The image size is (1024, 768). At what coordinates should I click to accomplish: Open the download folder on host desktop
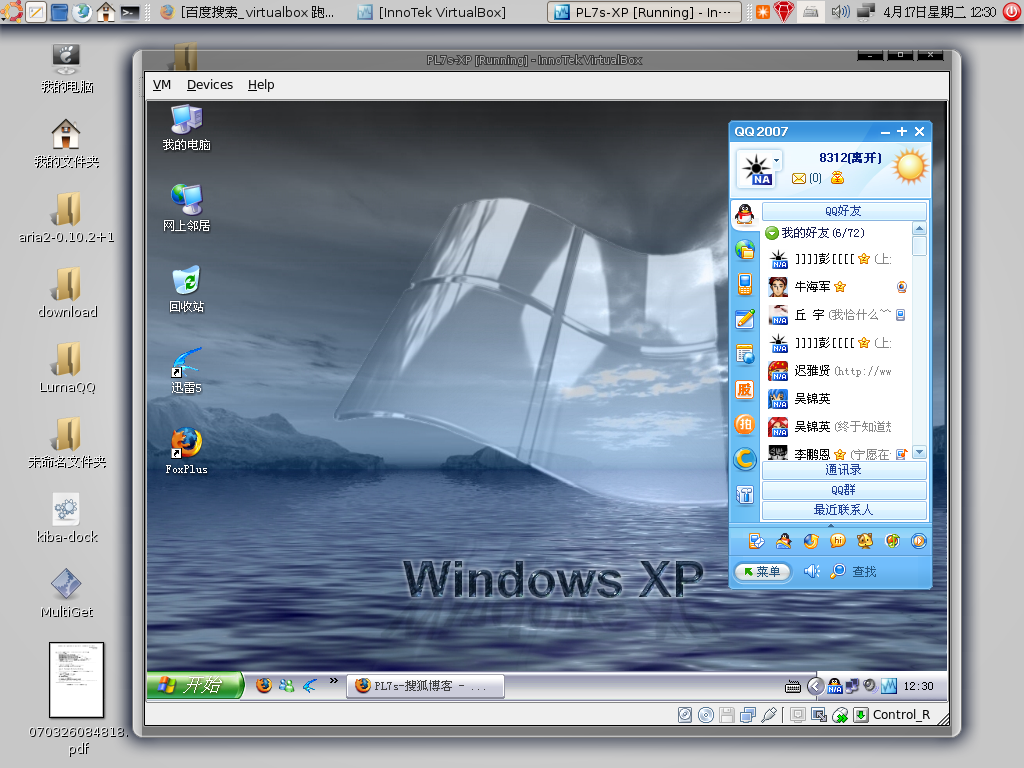(67, 293)
